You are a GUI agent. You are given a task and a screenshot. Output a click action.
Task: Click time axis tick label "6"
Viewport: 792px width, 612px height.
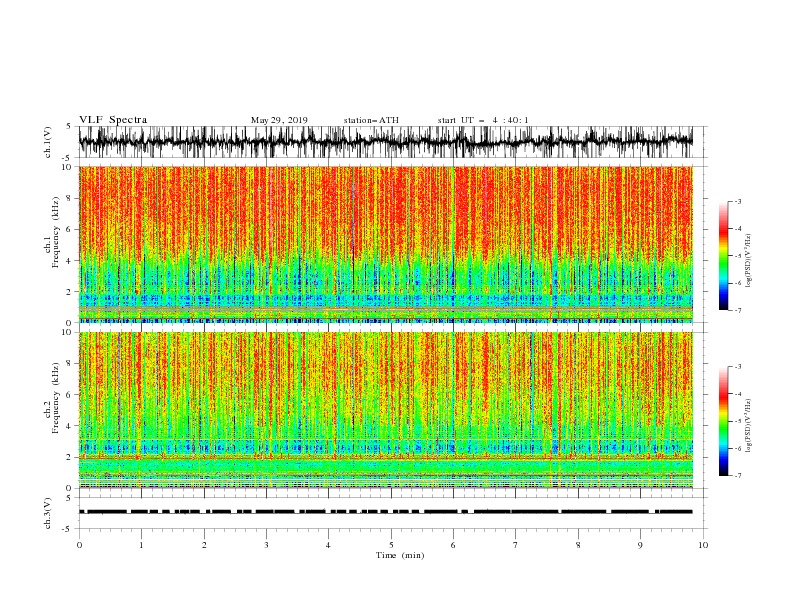453,545
